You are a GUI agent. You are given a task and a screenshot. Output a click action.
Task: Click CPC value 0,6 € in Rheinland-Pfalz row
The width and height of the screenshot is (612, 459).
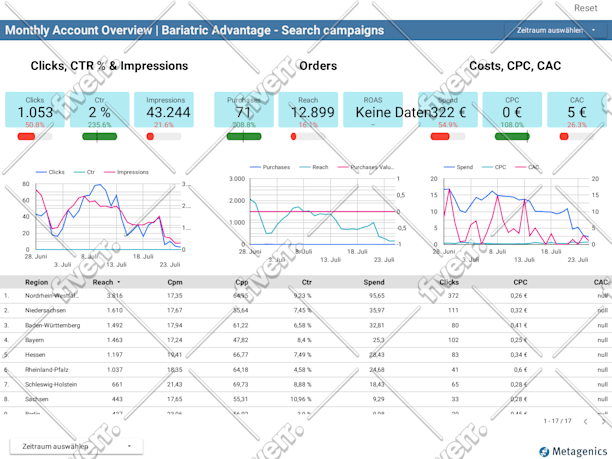tap(520, 370)
